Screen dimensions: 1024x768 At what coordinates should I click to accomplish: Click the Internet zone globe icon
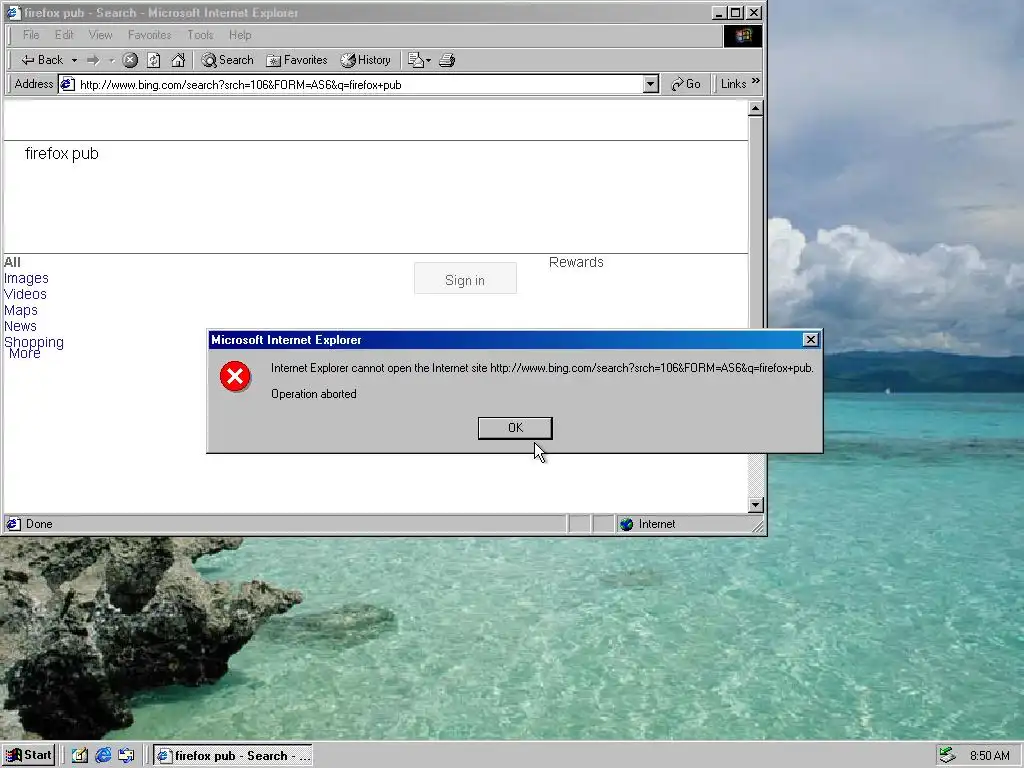pos(626,524)
